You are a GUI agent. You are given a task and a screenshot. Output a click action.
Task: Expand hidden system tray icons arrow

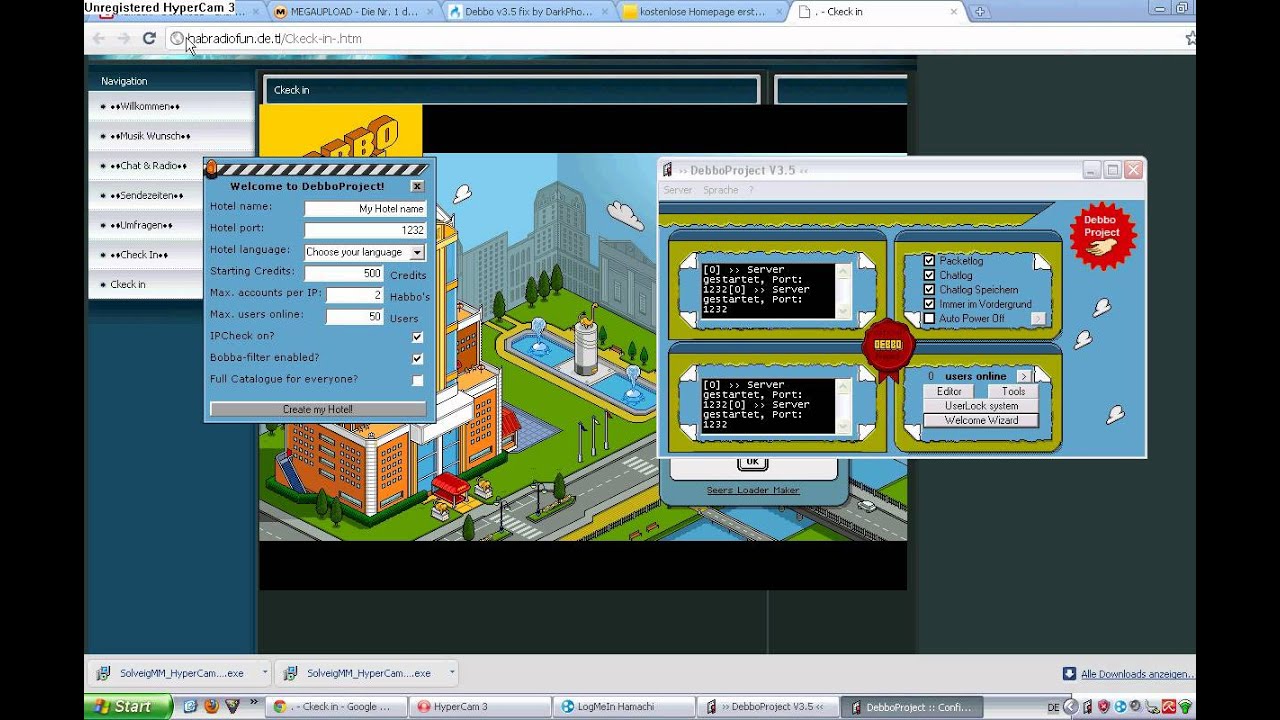(x=1072, y=707)
